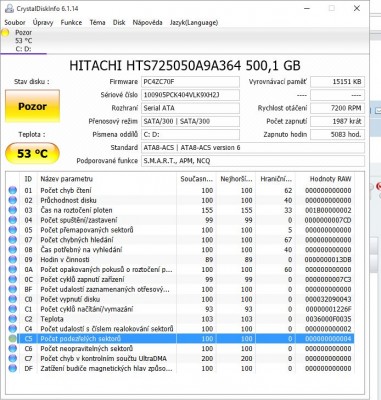The height and width of the screenshot is (400, 381).
Task: Click blue status icon for attribute 08
Action: pos(13,250)
